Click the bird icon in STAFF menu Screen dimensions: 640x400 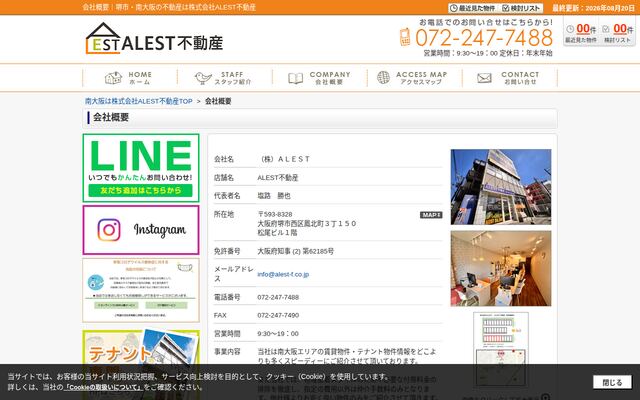click(203, 78)
